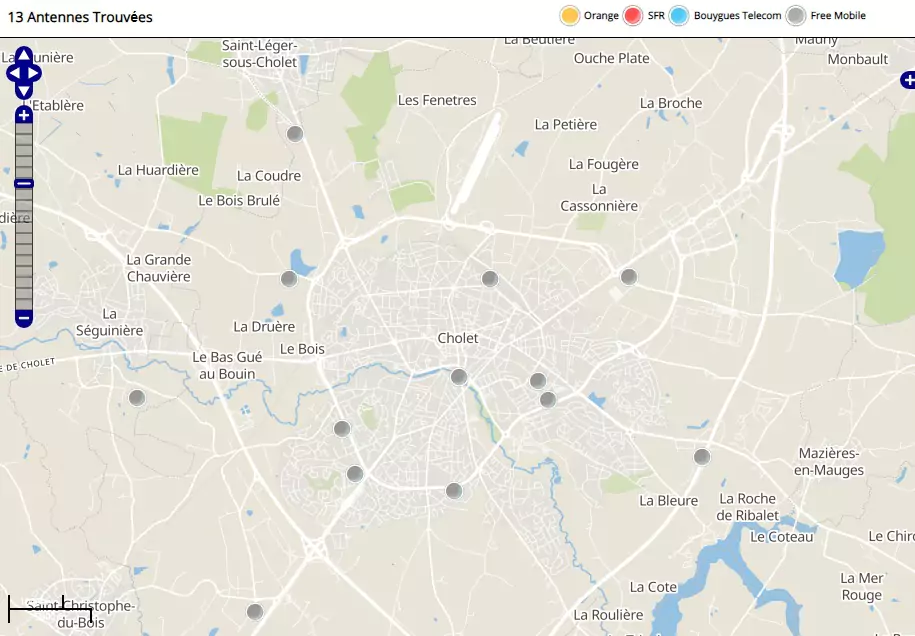Select antenna marker just below Cholet label
Screen dimensions: 915x636
point(459,377)
